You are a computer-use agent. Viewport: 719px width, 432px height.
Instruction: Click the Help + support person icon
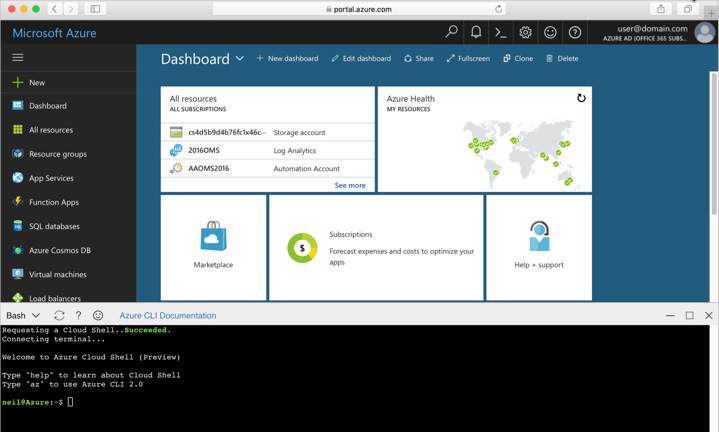[x=539, y=236]
